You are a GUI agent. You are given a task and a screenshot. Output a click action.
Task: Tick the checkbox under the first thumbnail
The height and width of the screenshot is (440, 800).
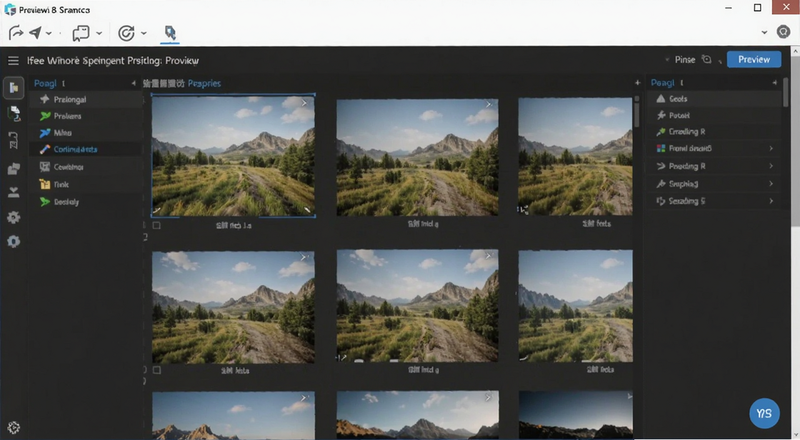pyautogui.click(x=157, y=225)
